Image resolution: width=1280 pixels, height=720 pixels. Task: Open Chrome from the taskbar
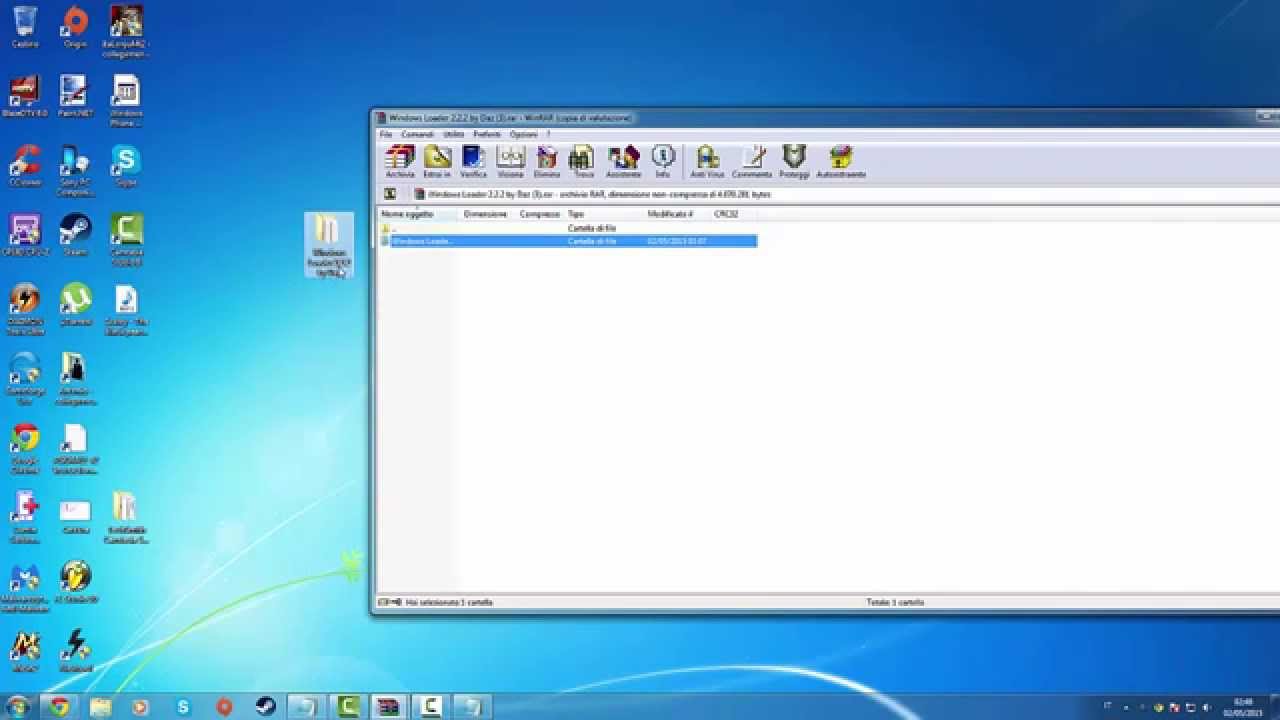[x=59, y=707]
